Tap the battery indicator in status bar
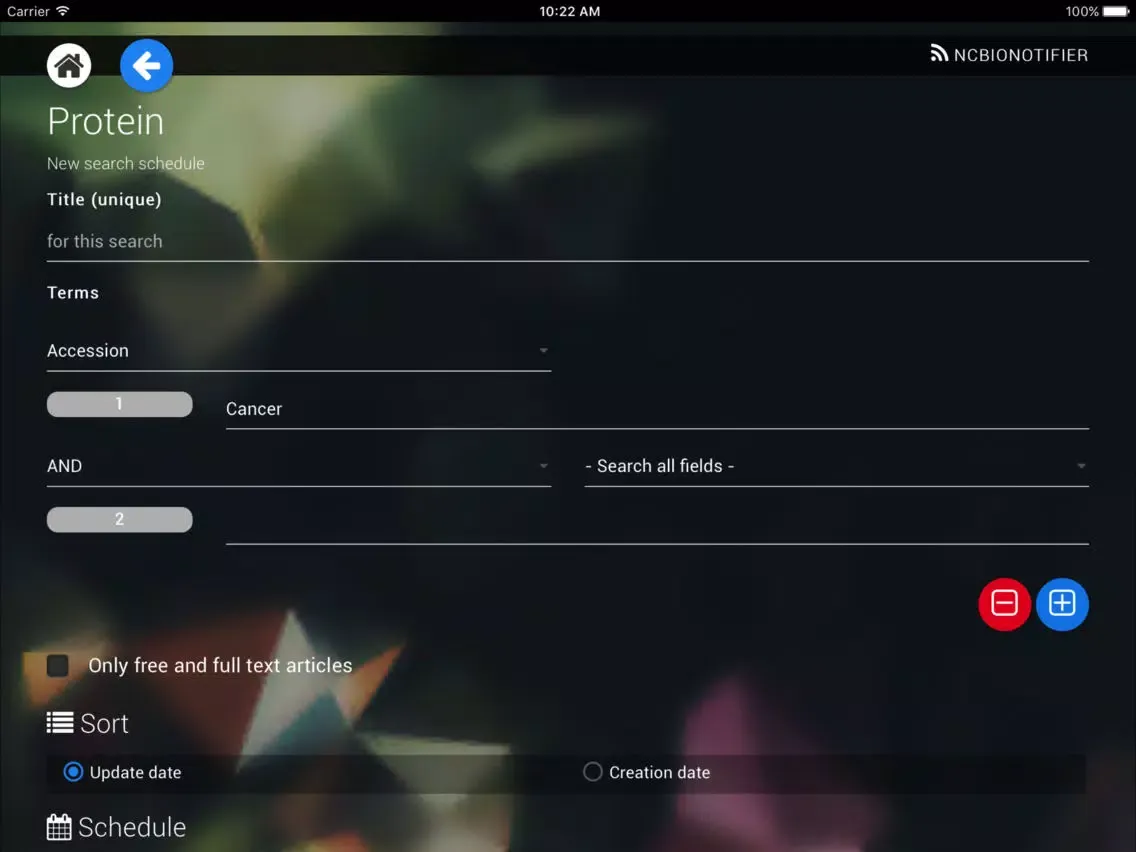 1116,12
